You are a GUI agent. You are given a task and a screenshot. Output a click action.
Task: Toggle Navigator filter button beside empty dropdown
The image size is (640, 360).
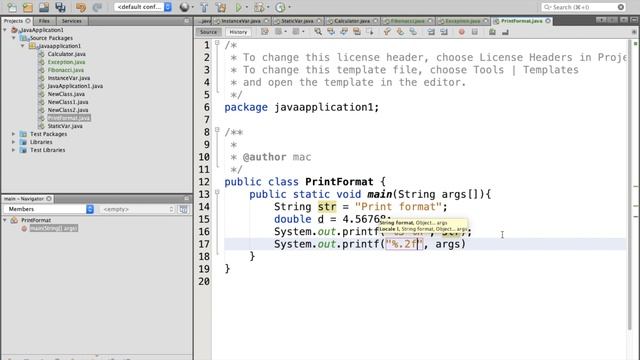tap(184, 209)
